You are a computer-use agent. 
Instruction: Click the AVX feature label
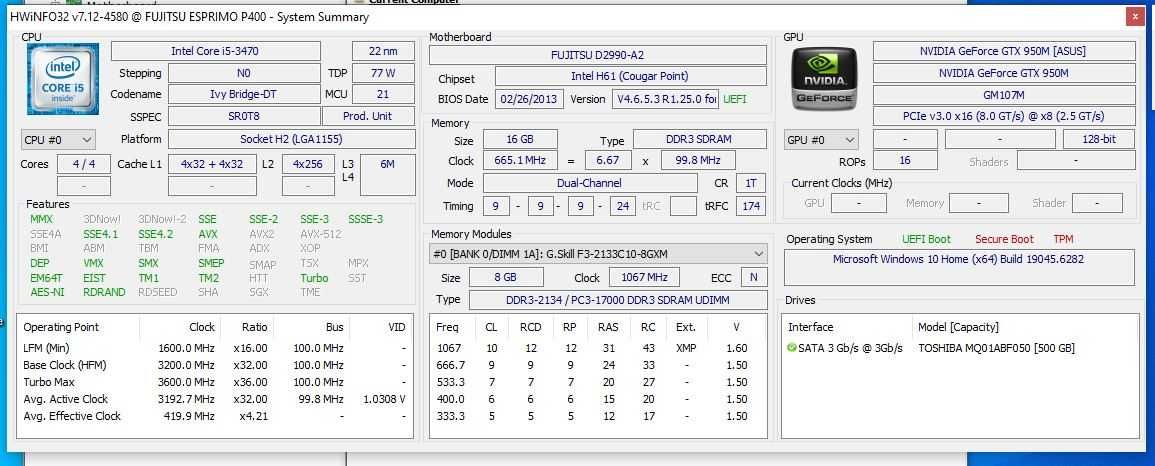(208, 234)
